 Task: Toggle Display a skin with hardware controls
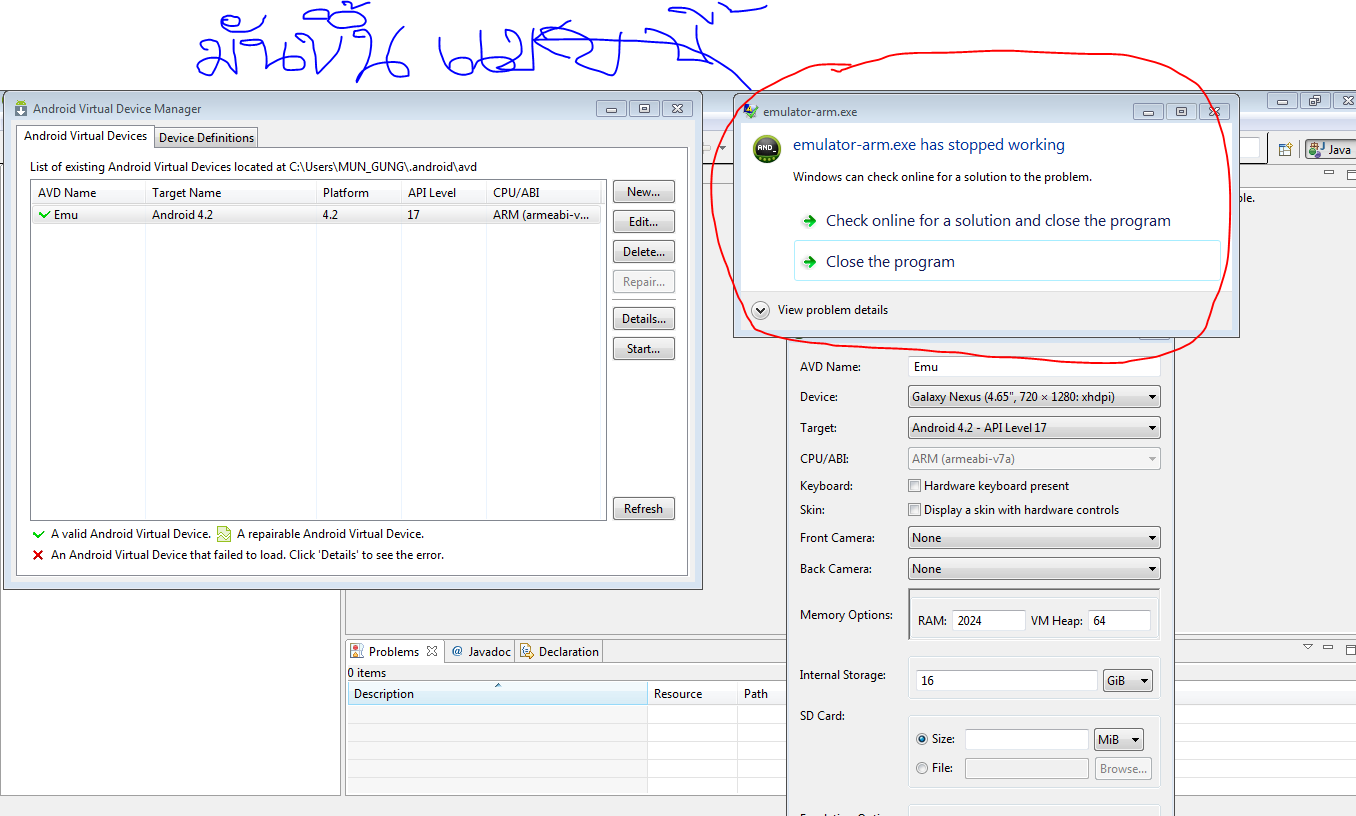tap(914, 510)
